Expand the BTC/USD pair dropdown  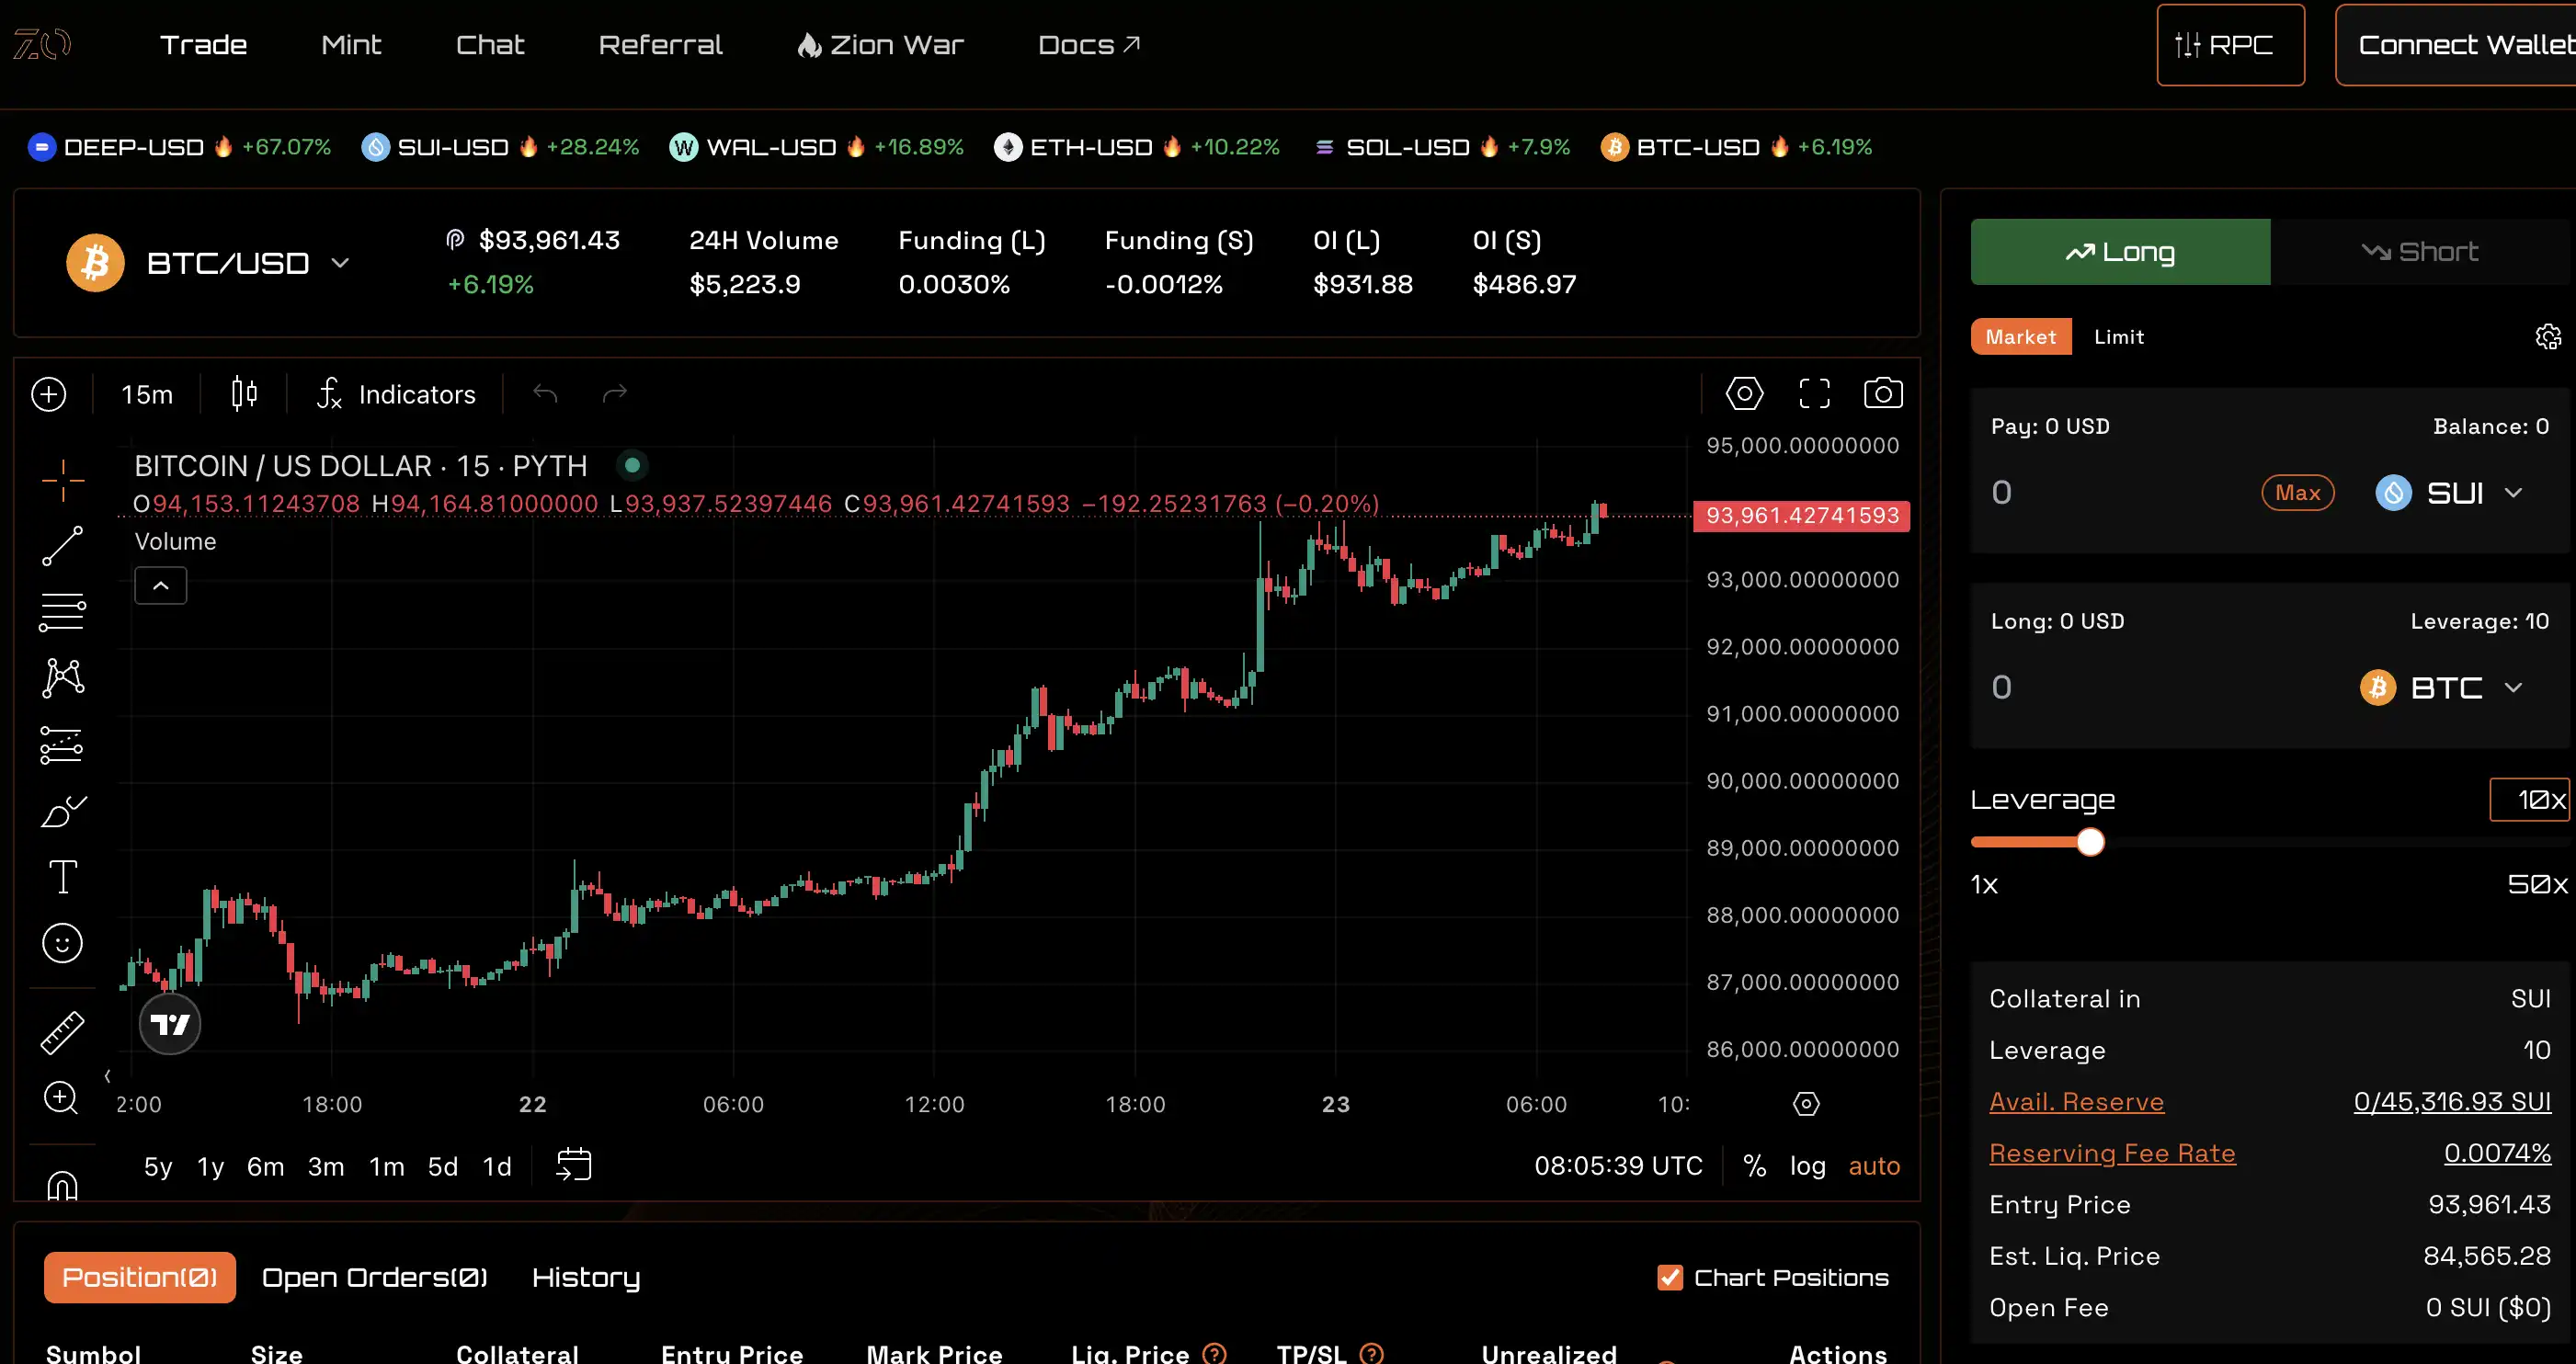pyautogui.click(x=340, y=263)
